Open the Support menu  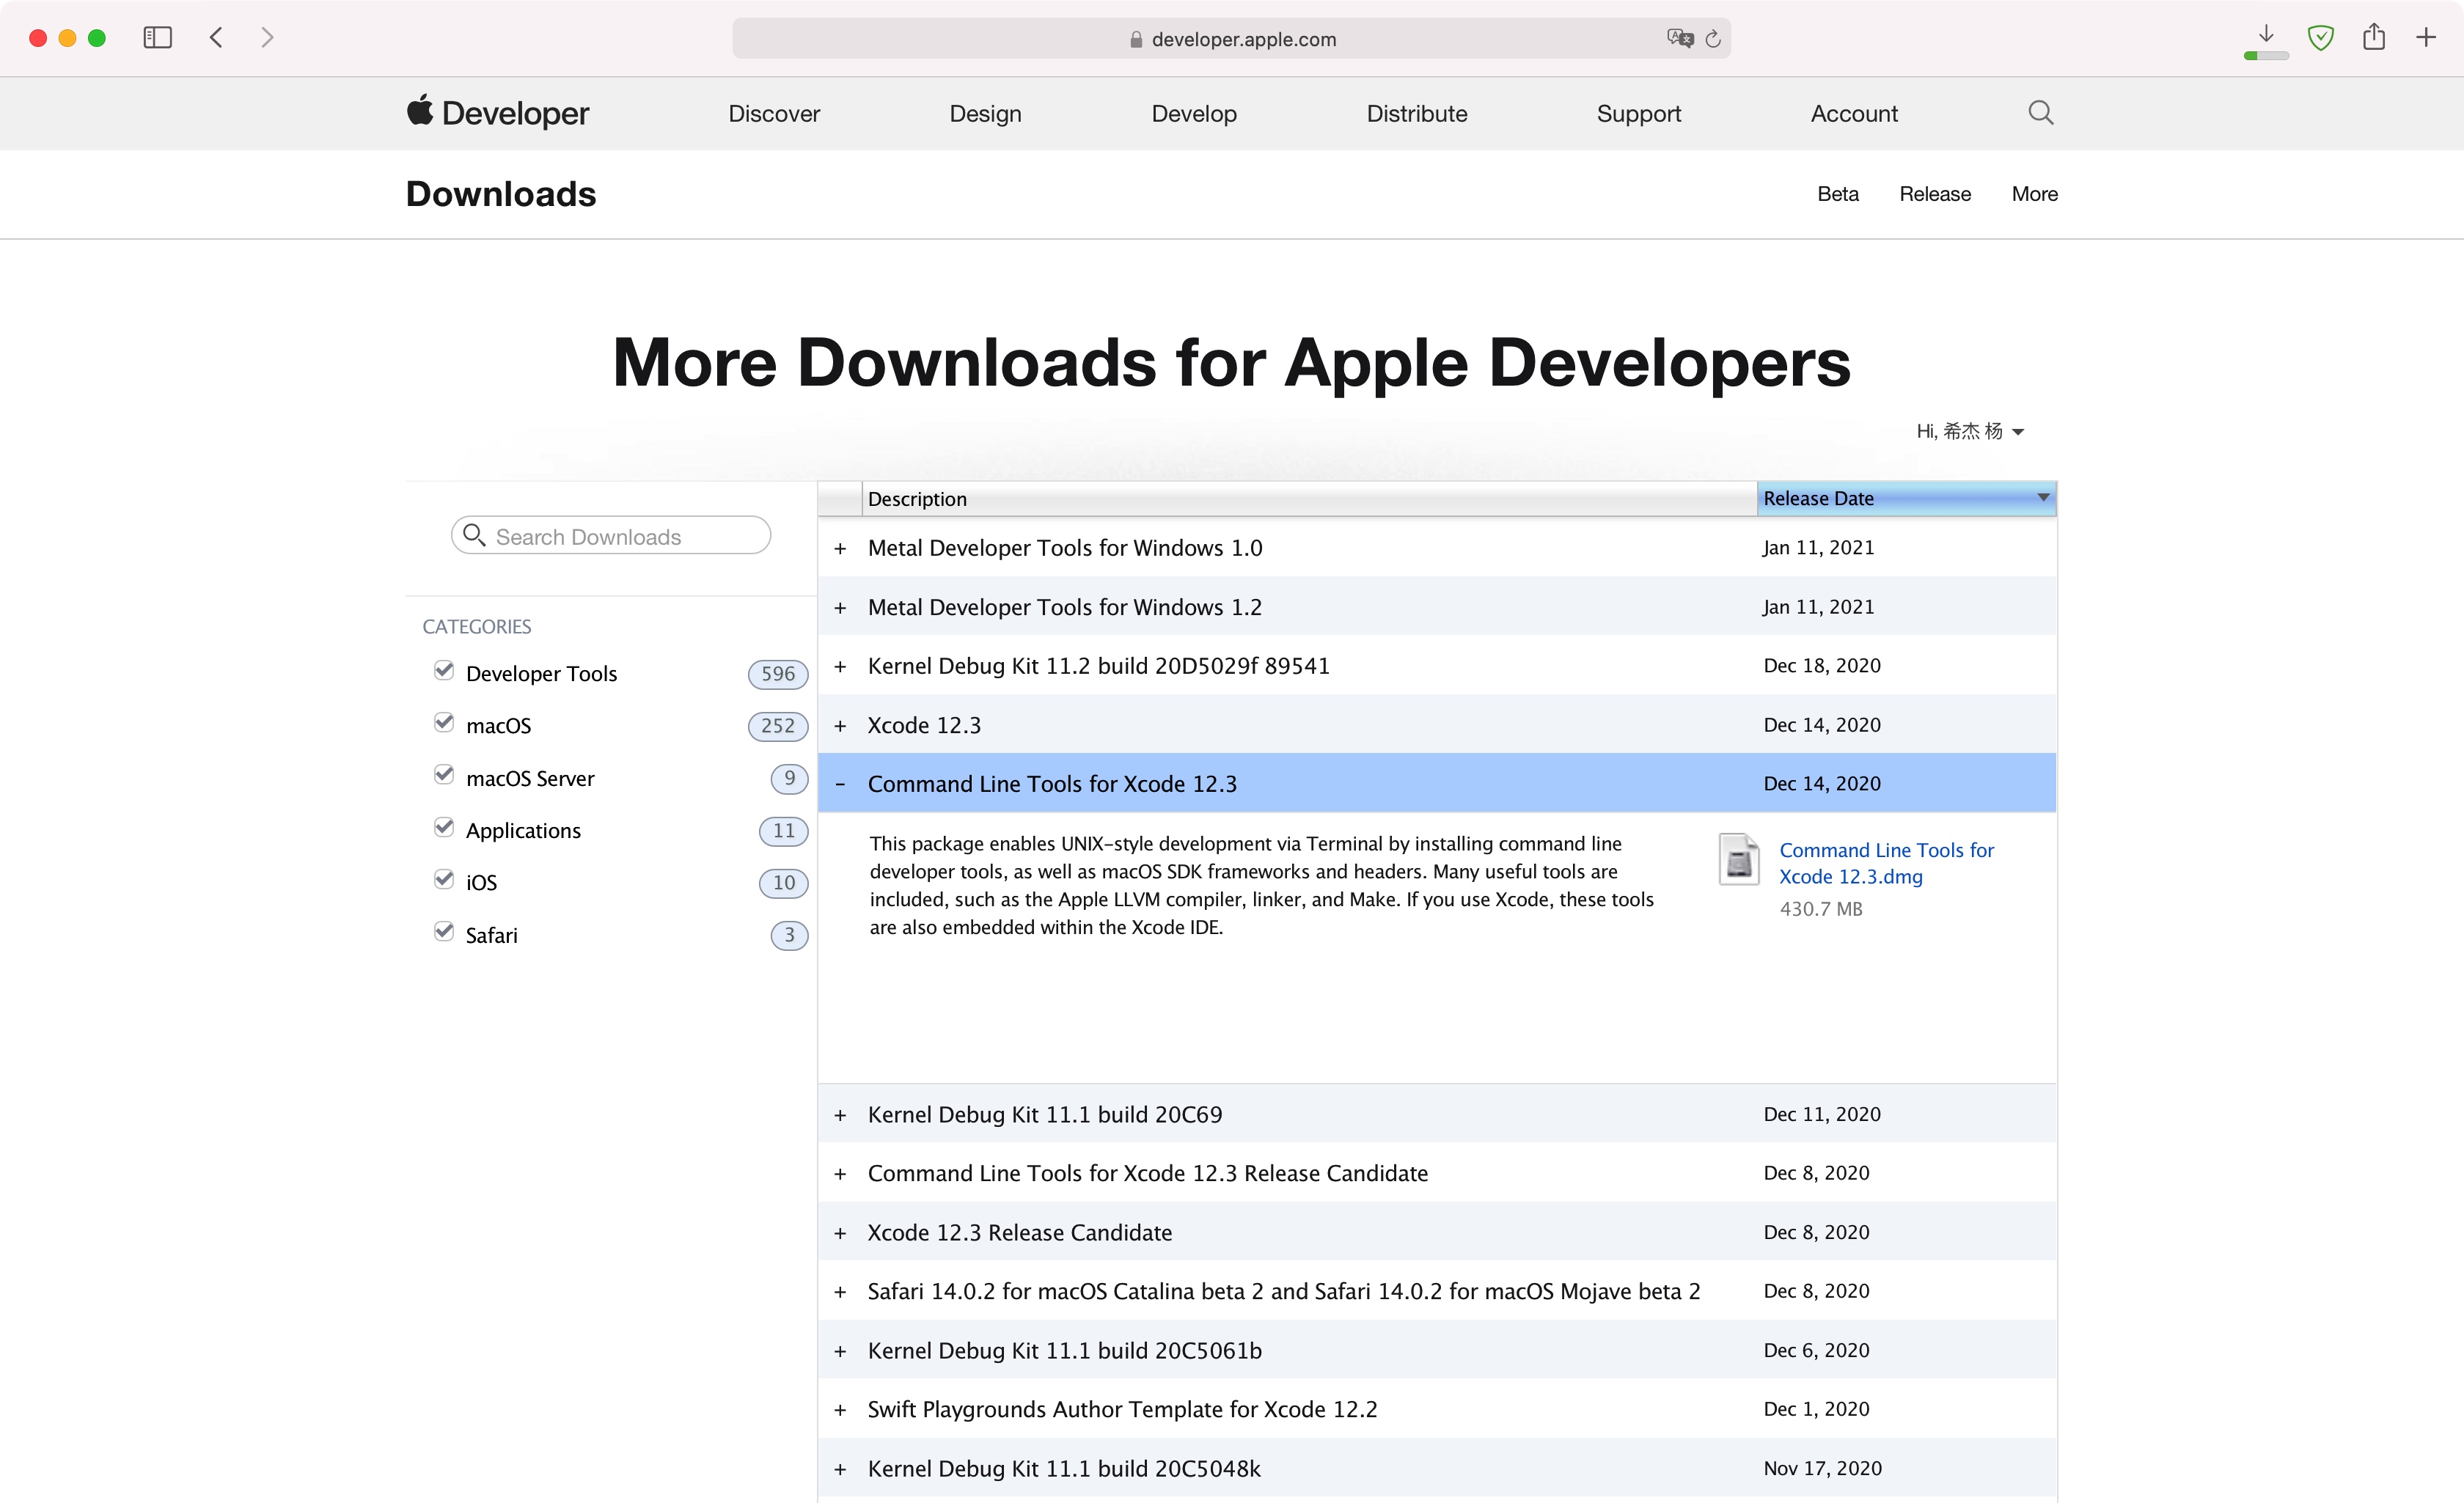pyautogui.click(x=1638, y=113)
